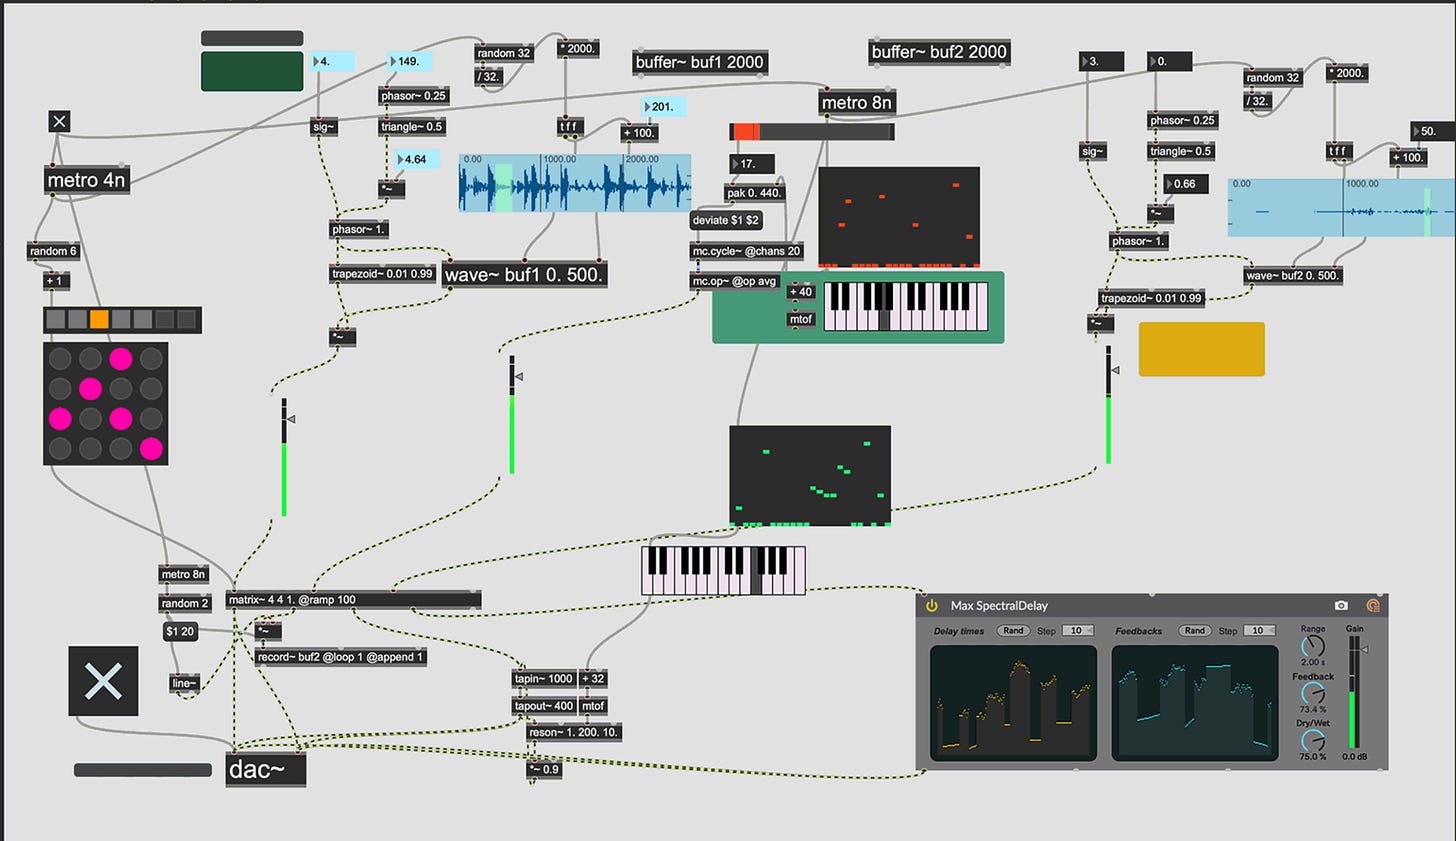Click the dark green button at top left

click(252, 71)
